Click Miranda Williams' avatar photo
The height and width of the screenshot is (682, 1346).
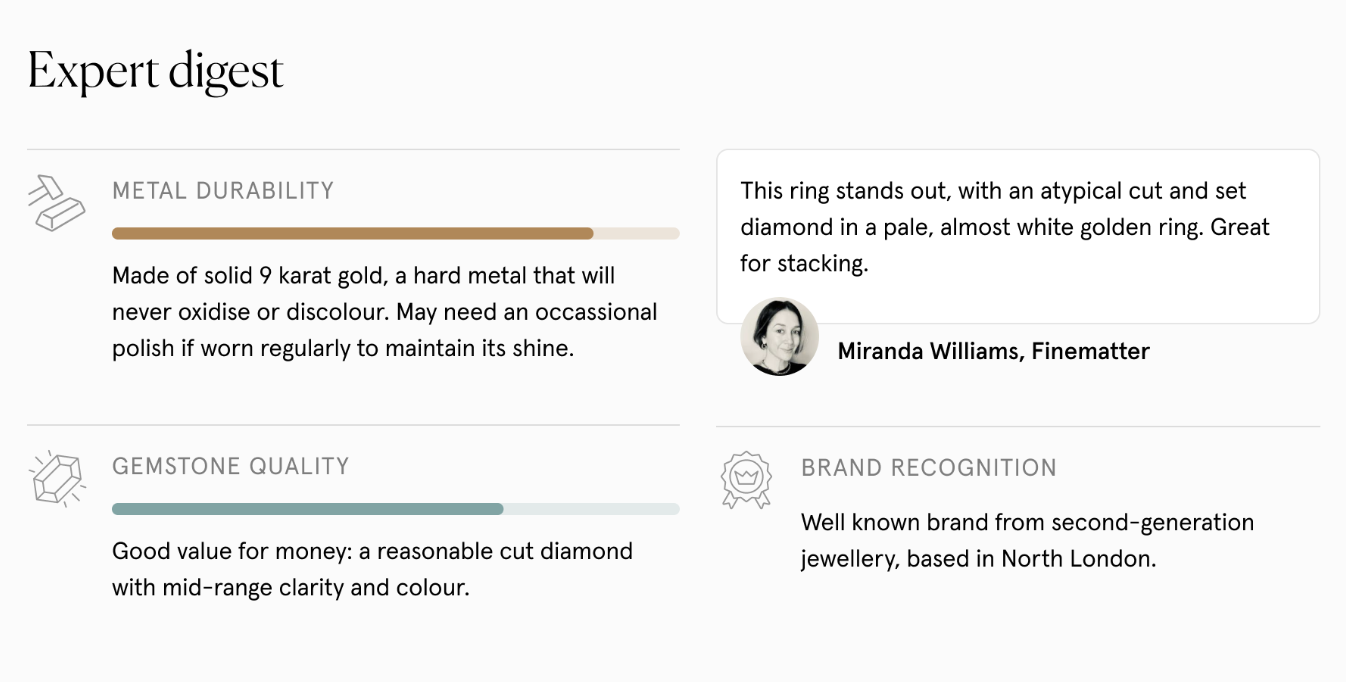[779, 337]
